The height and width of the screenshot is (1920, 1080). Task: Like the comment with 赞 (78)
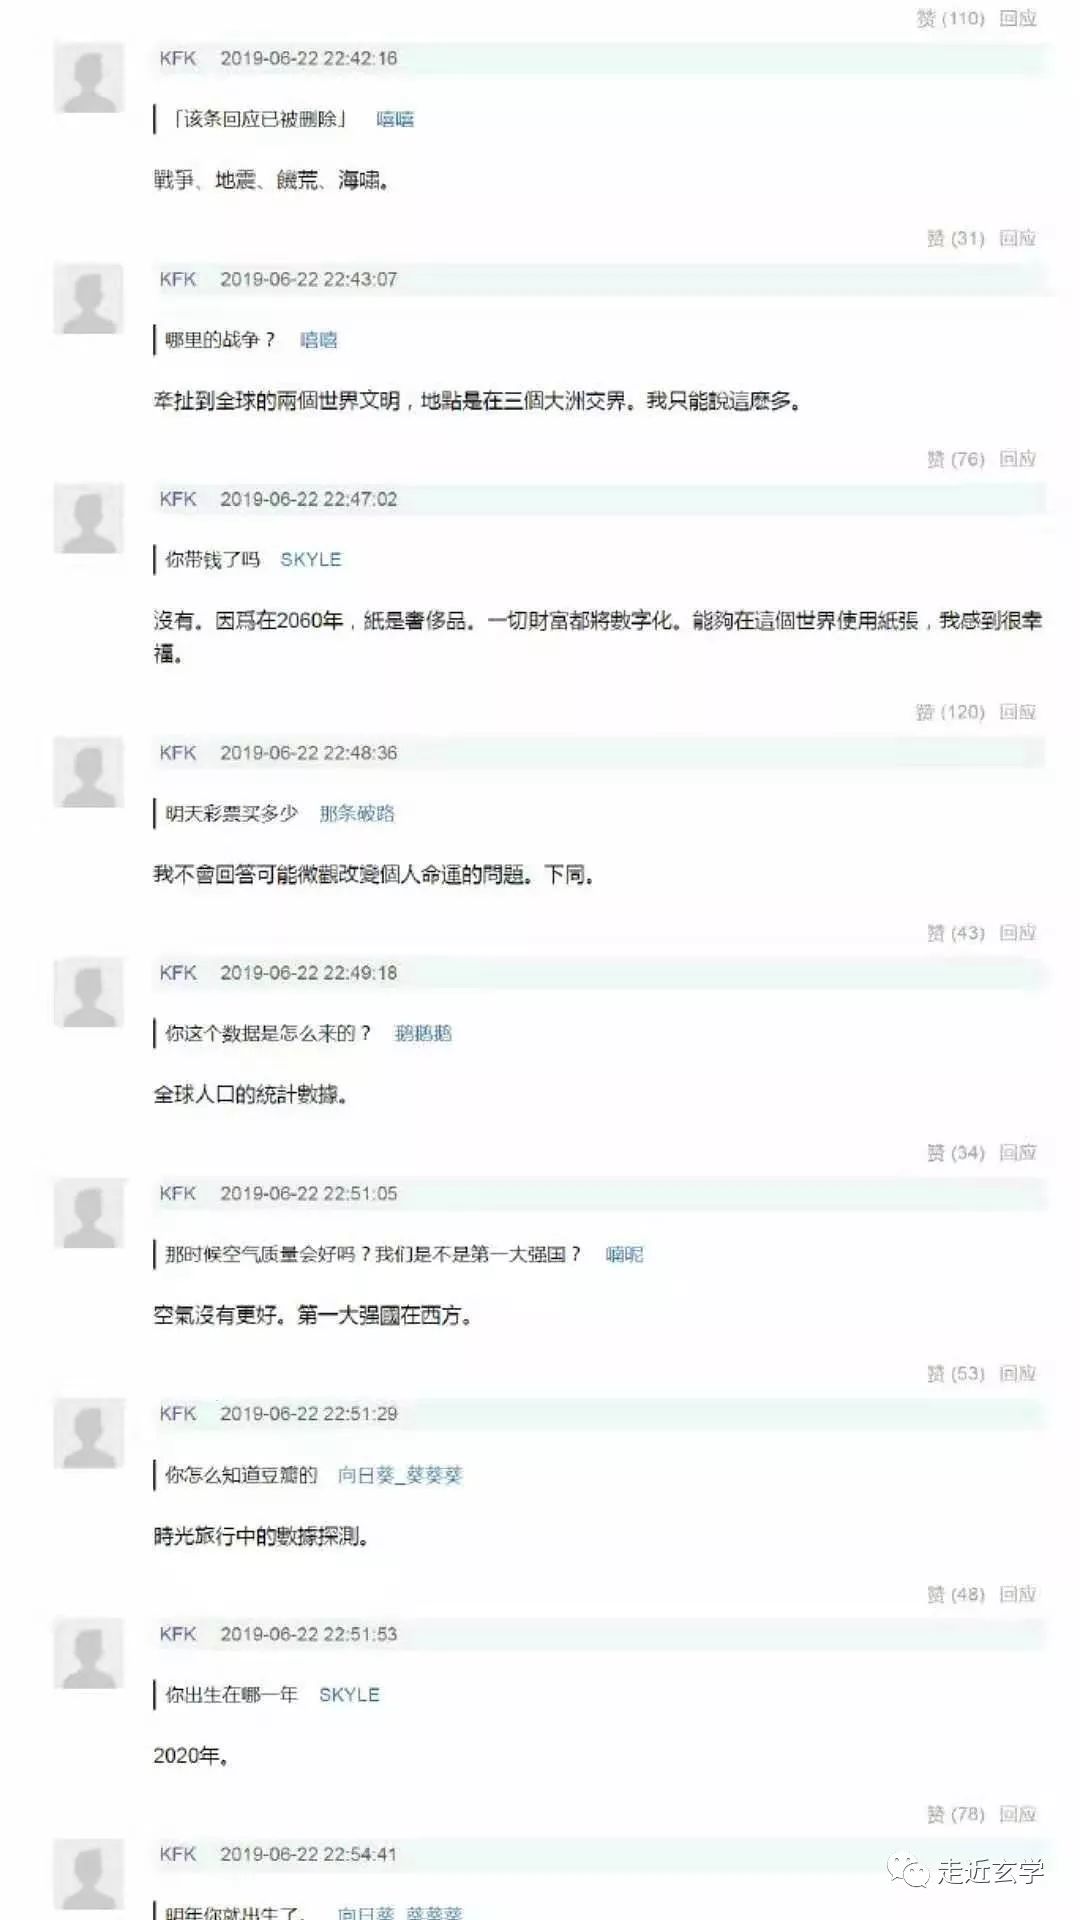[956, 1814]
